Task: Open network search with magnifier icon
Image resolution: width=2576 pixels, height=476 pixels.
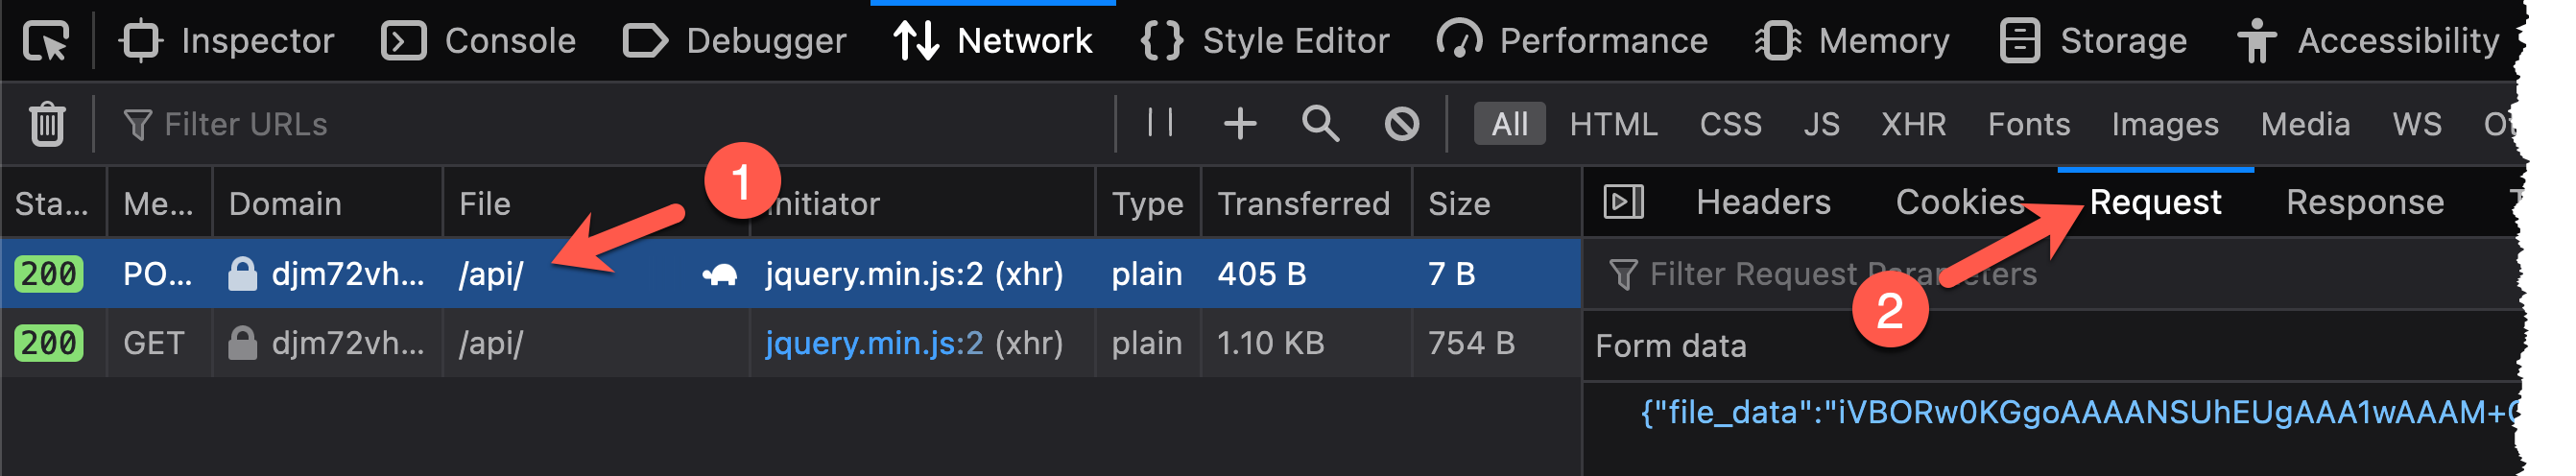Action: 1320,124
